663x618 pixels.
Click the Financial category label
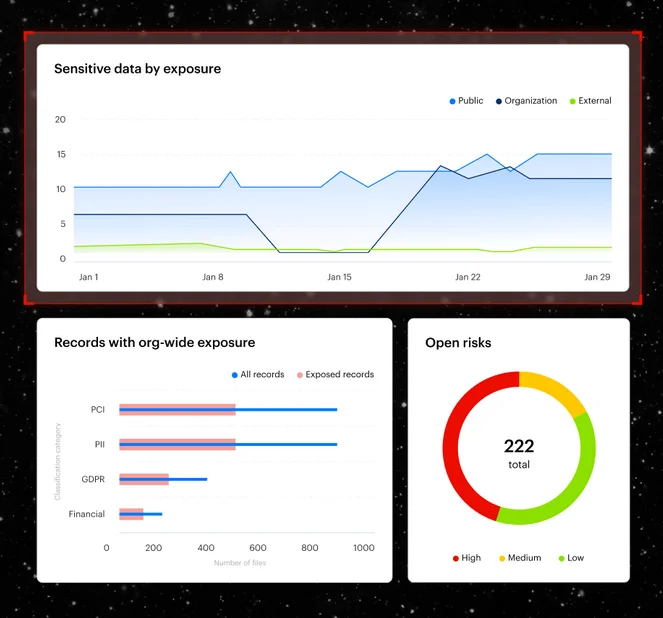(x=86, y=514)
